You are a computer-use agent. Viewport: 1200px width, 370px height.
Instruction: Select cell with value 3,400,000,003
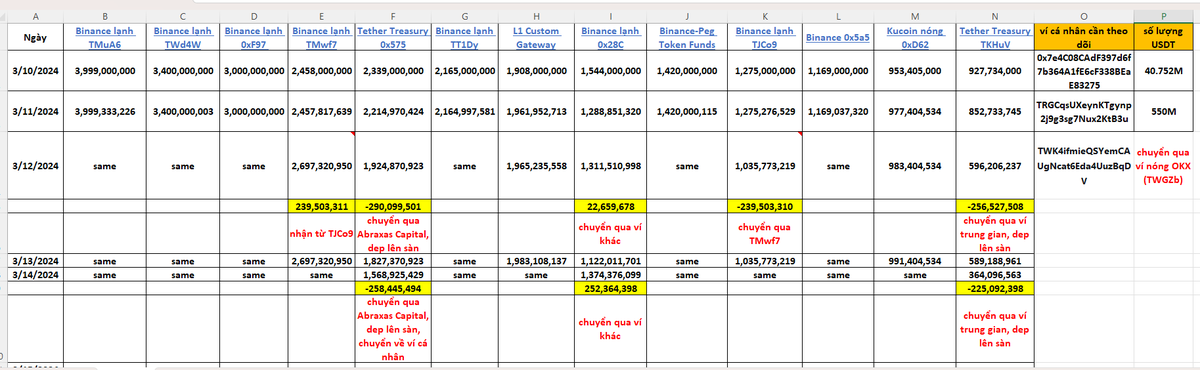coord(182,112)
